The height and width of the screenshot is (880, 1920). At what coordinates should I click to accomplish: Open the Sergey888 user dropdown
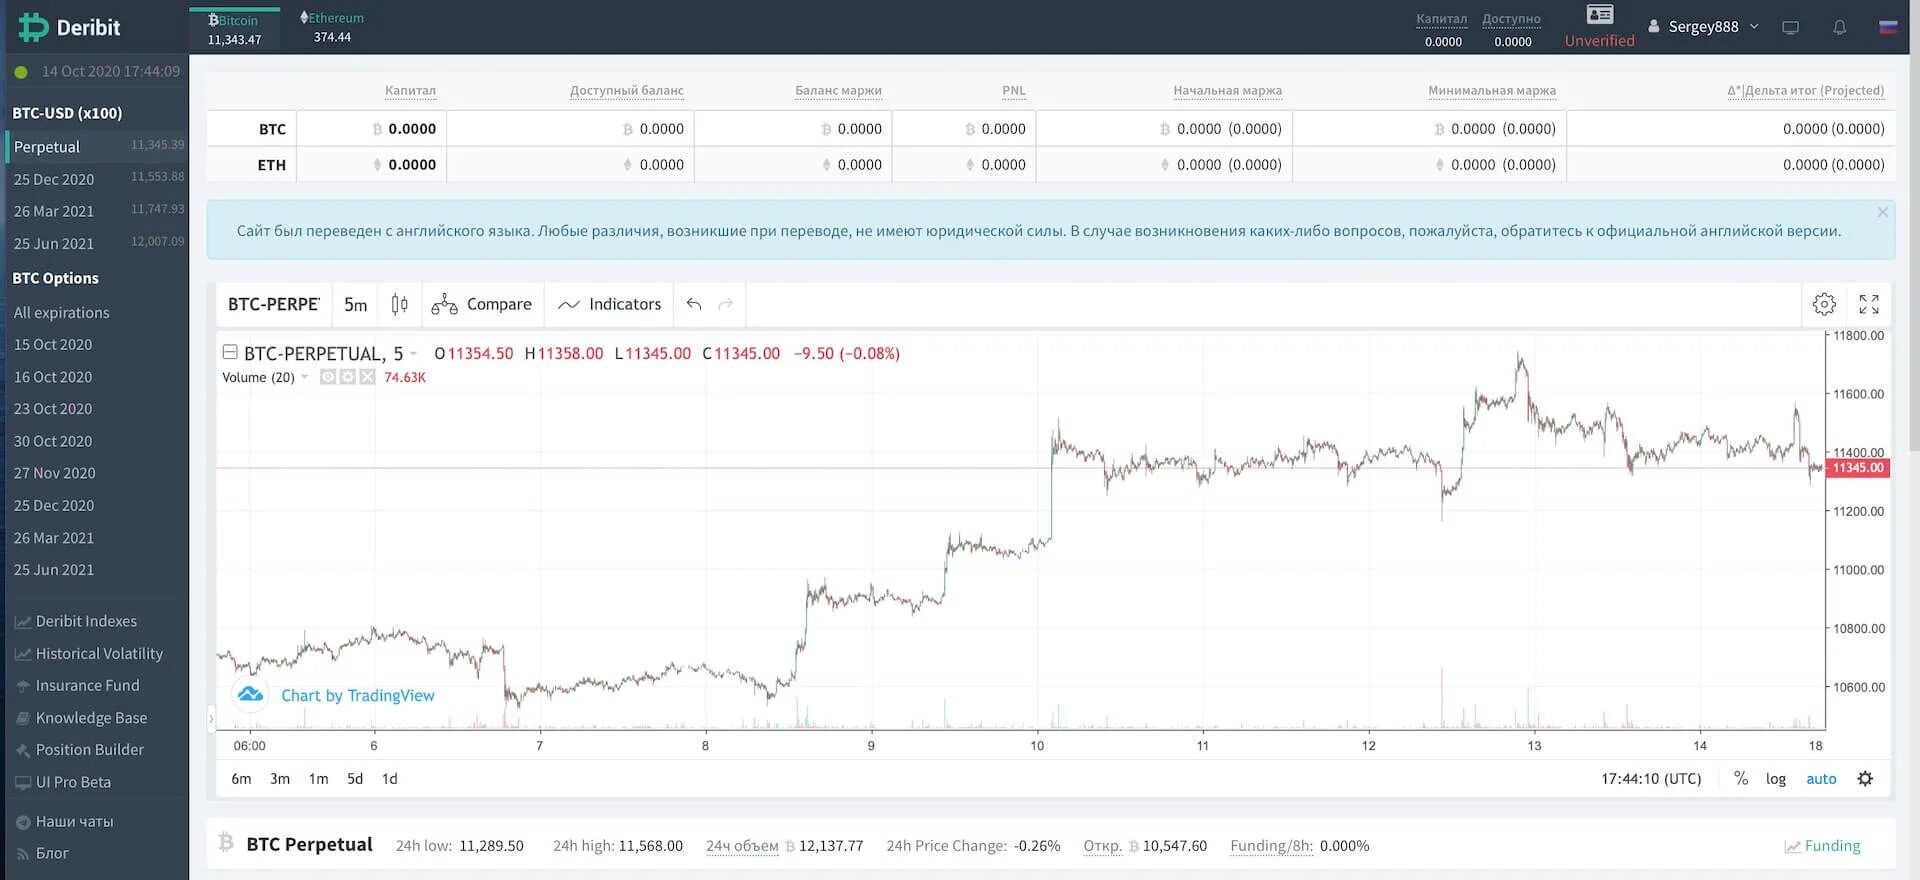(x=1703, y=27)
